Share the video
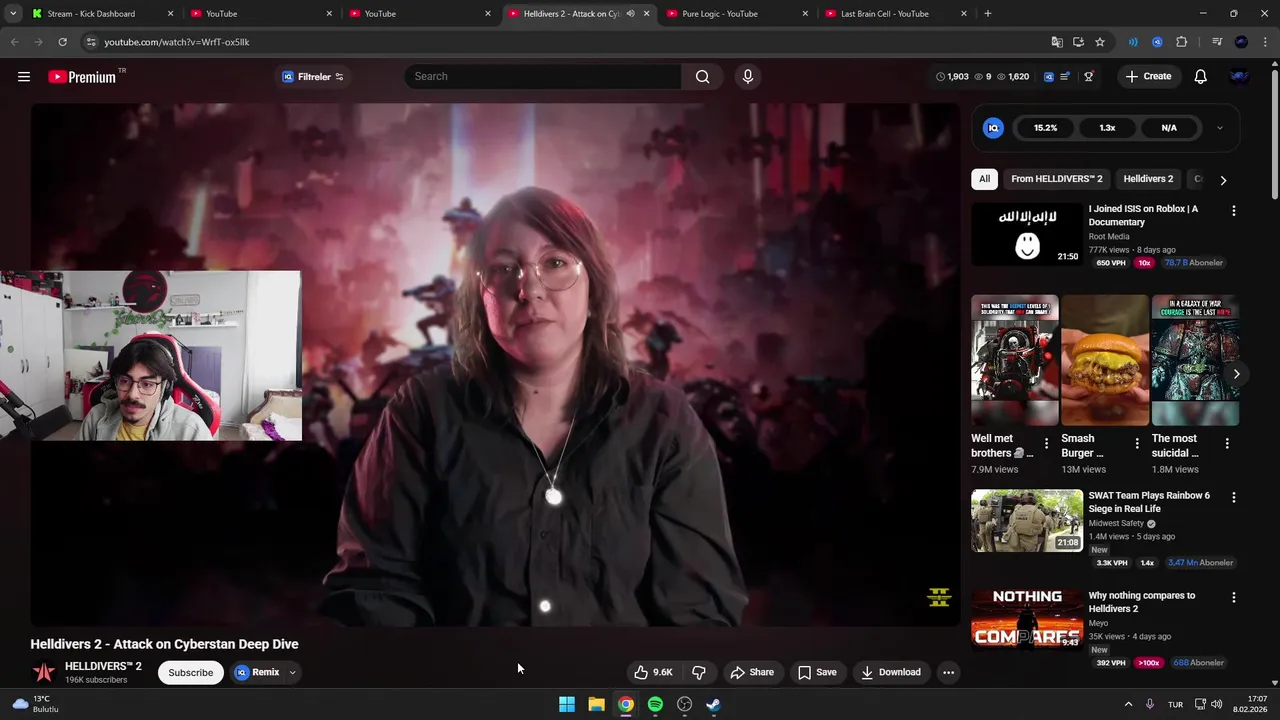1280x720 pixels. pyautogui.click(x=752, y=672)
